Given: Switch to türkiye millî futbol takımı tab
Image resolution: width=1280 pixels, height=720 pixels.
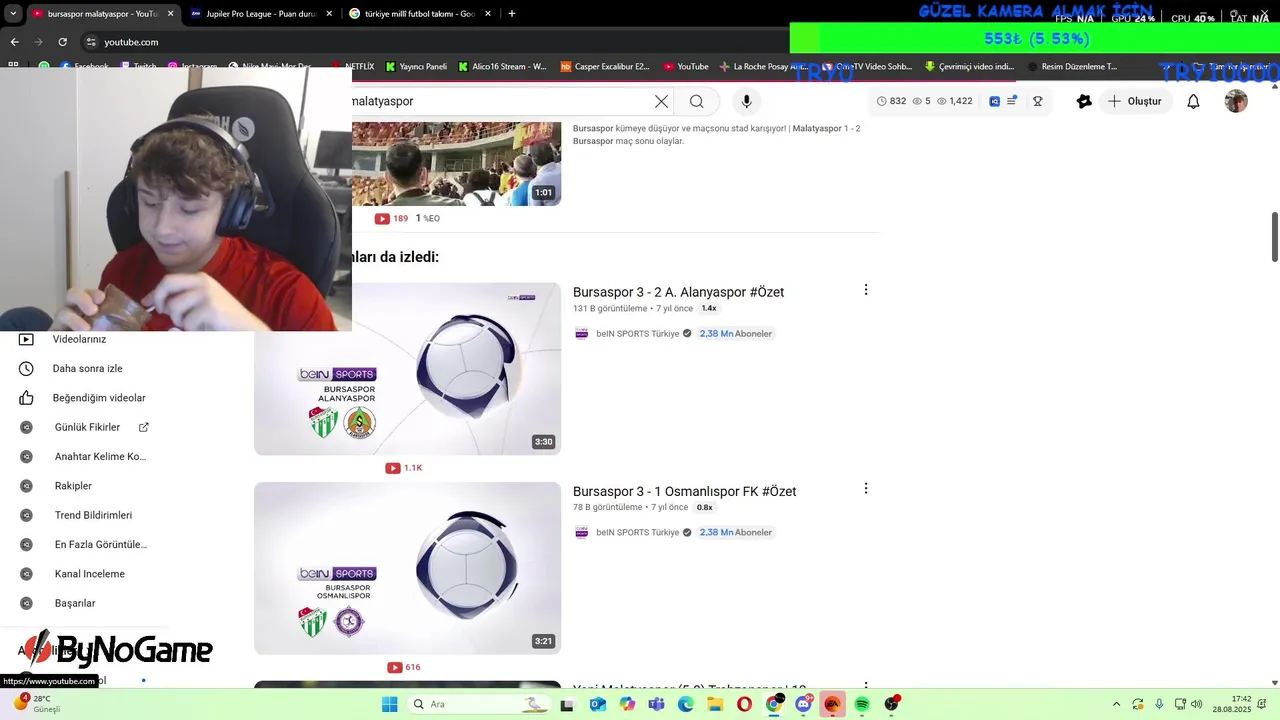Looking at the screenshot, I should pos(420,14).
